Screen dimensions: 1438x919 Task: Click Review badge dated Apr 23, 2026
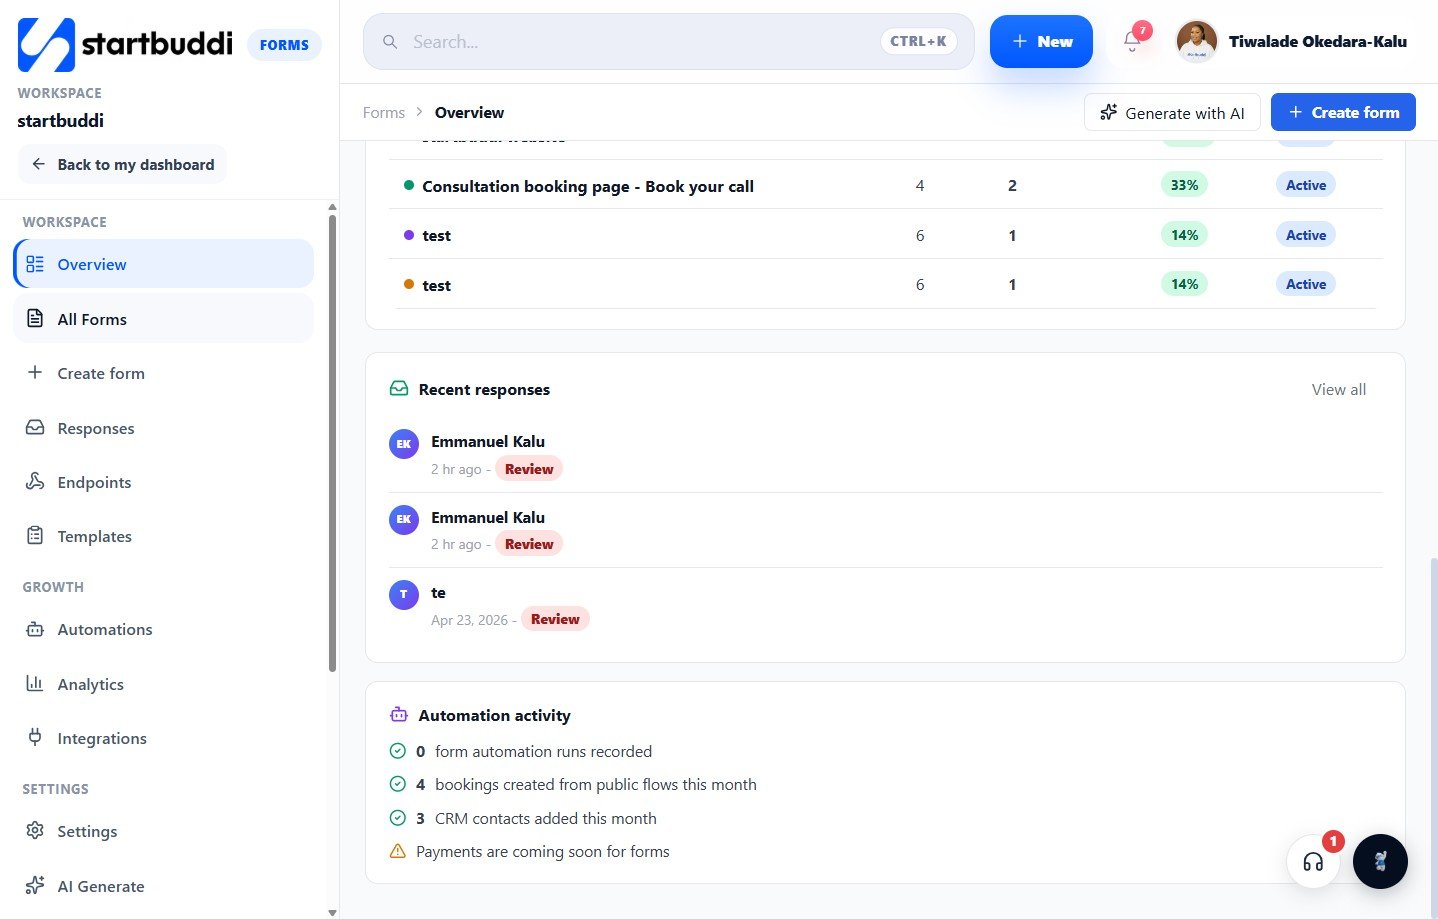555,619
